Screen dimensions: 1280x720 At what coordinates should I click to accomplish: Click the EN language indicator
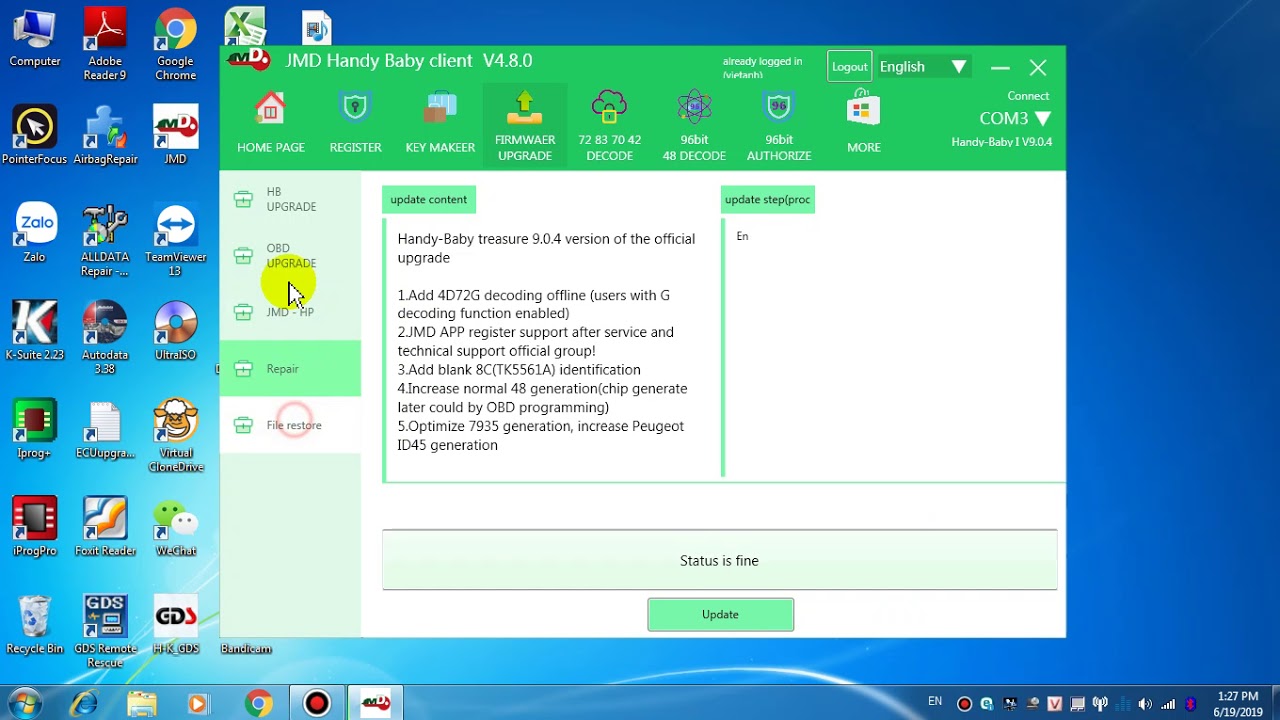[x=935, y=702]
